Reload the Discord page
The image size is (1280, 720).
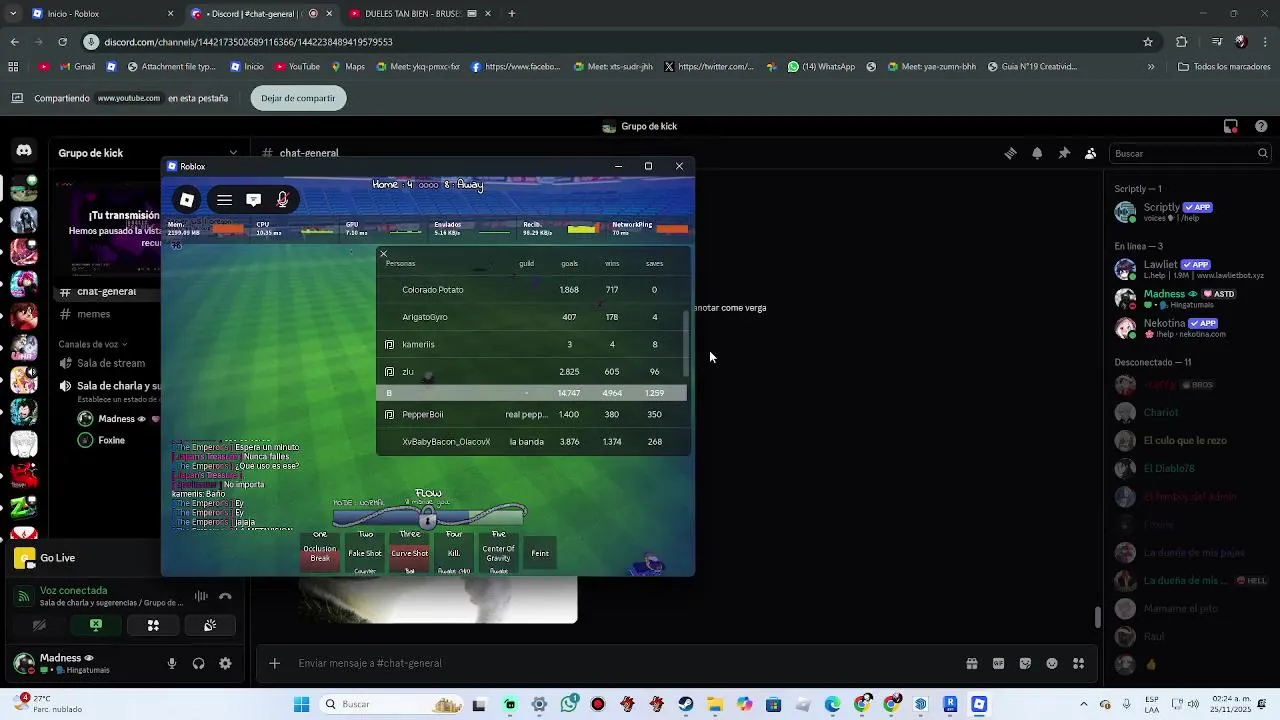coord(62,42)
